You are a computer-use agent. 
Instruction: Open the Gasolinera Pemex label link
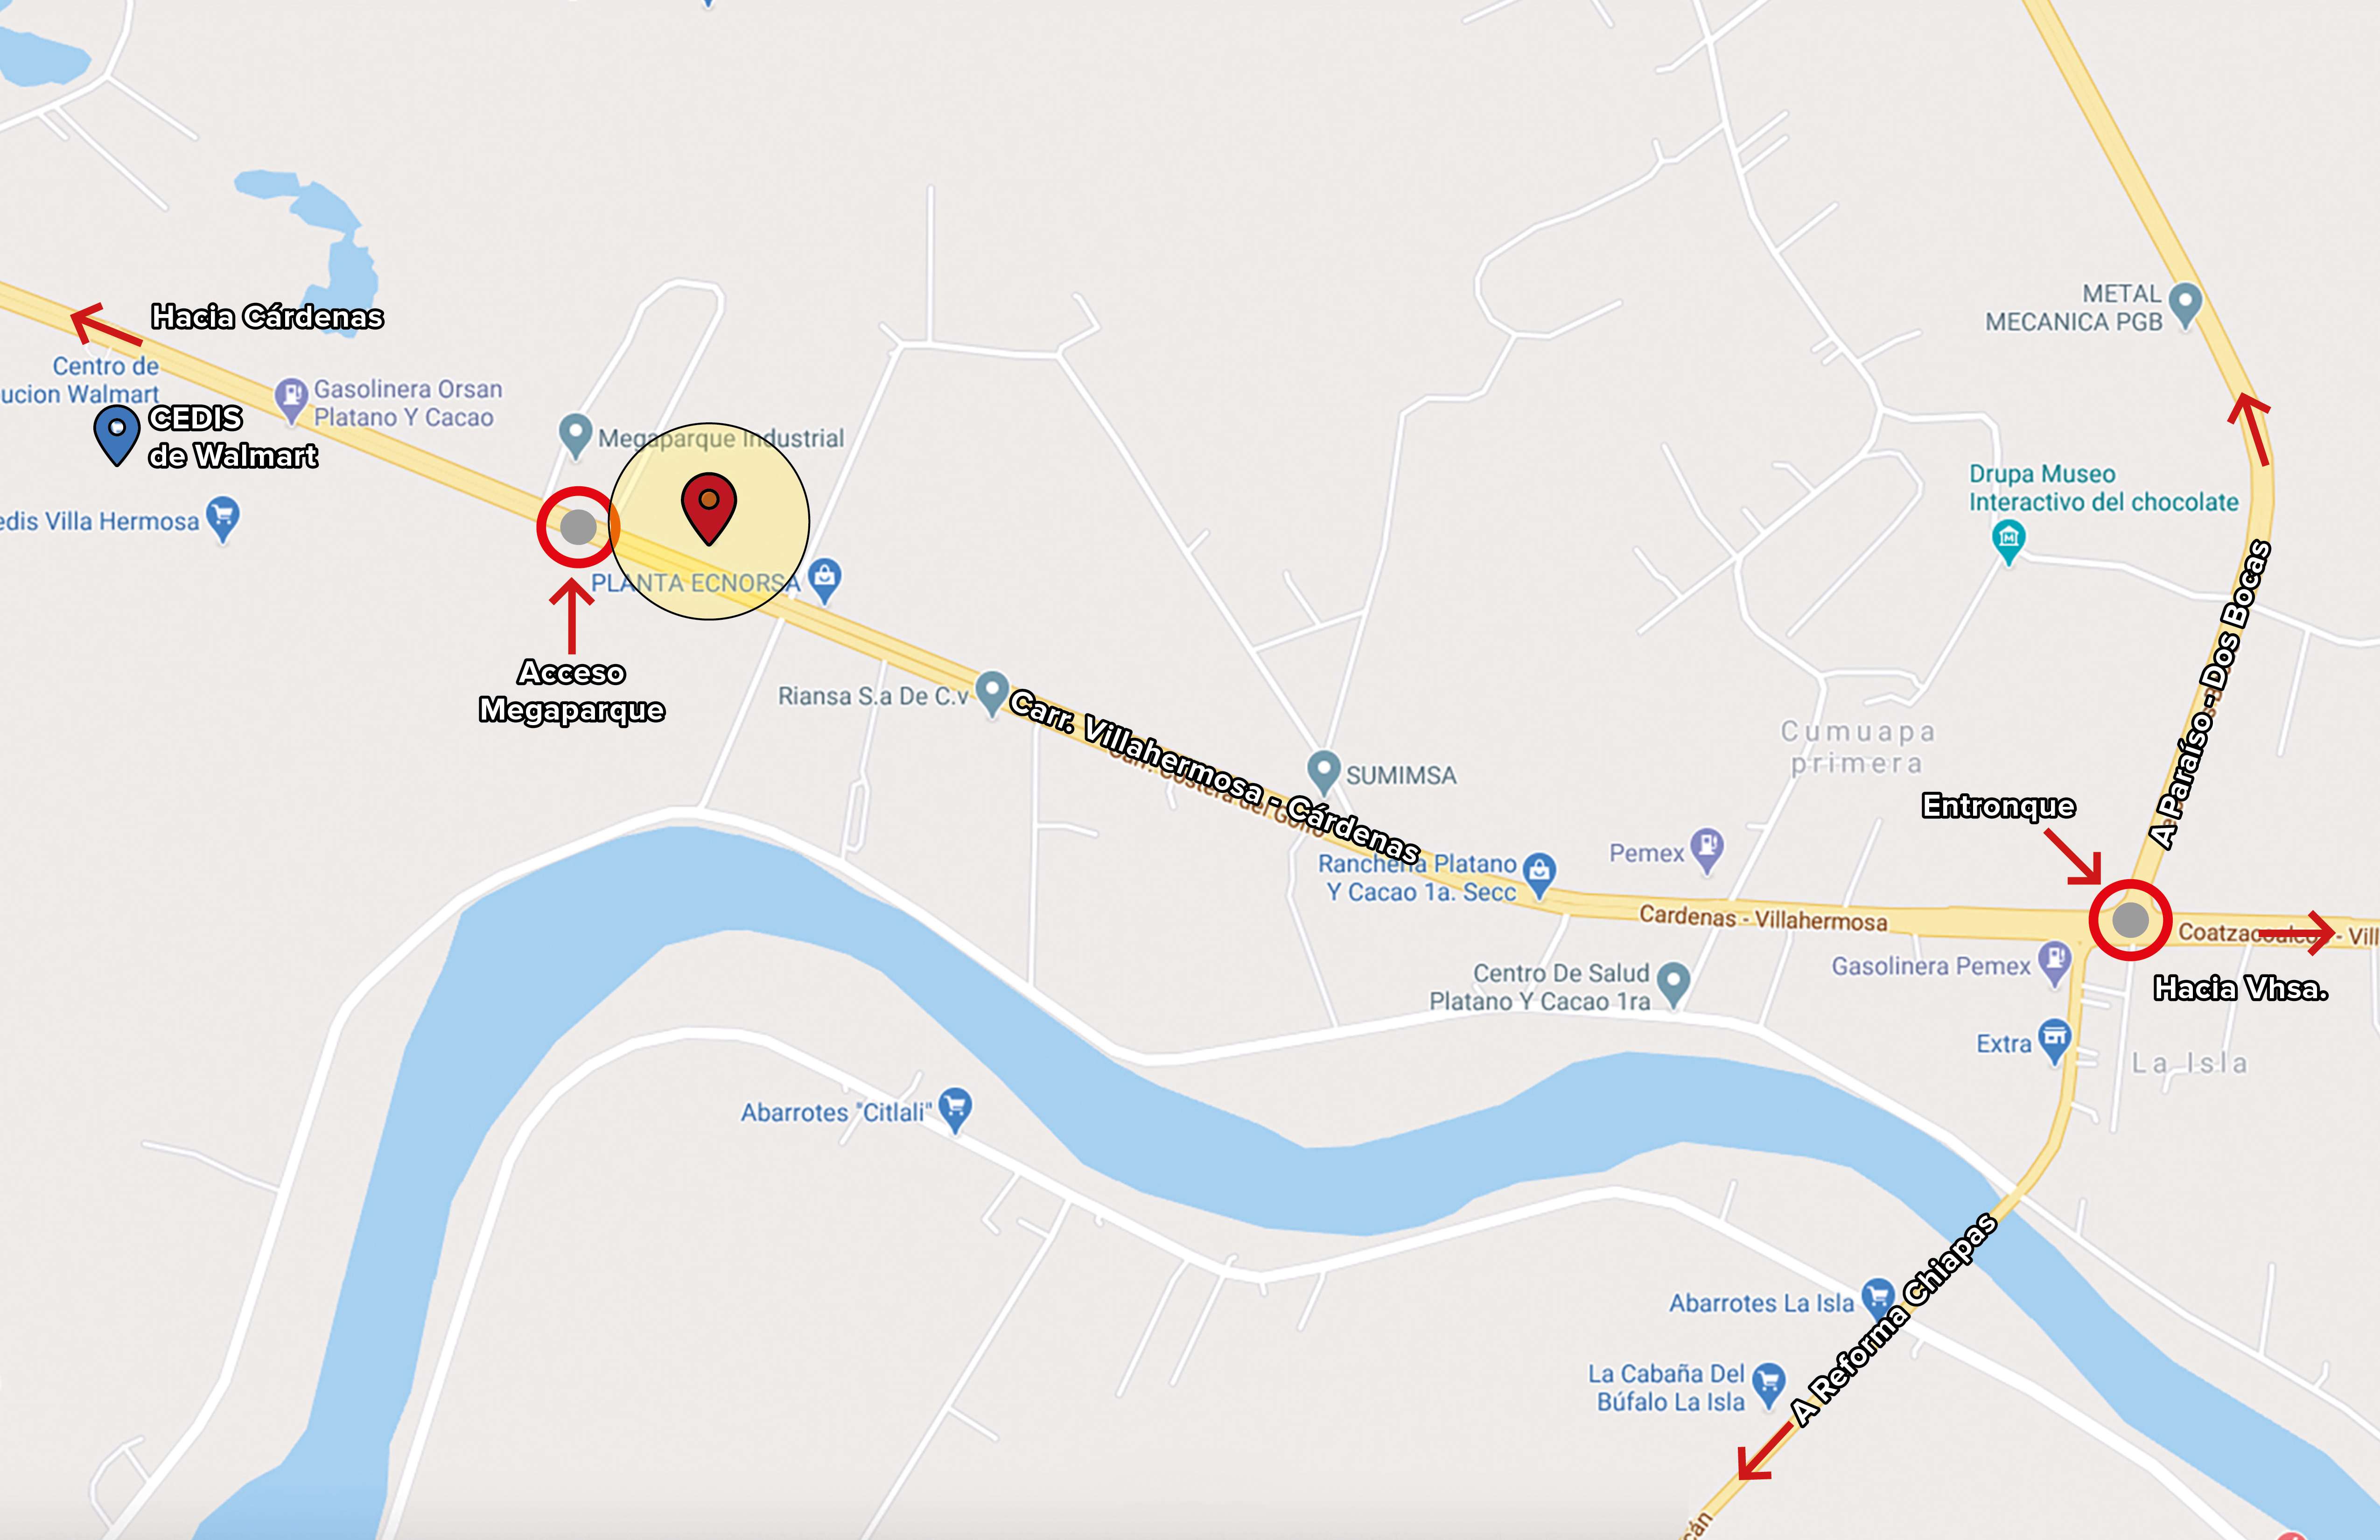pos(1930,966)
